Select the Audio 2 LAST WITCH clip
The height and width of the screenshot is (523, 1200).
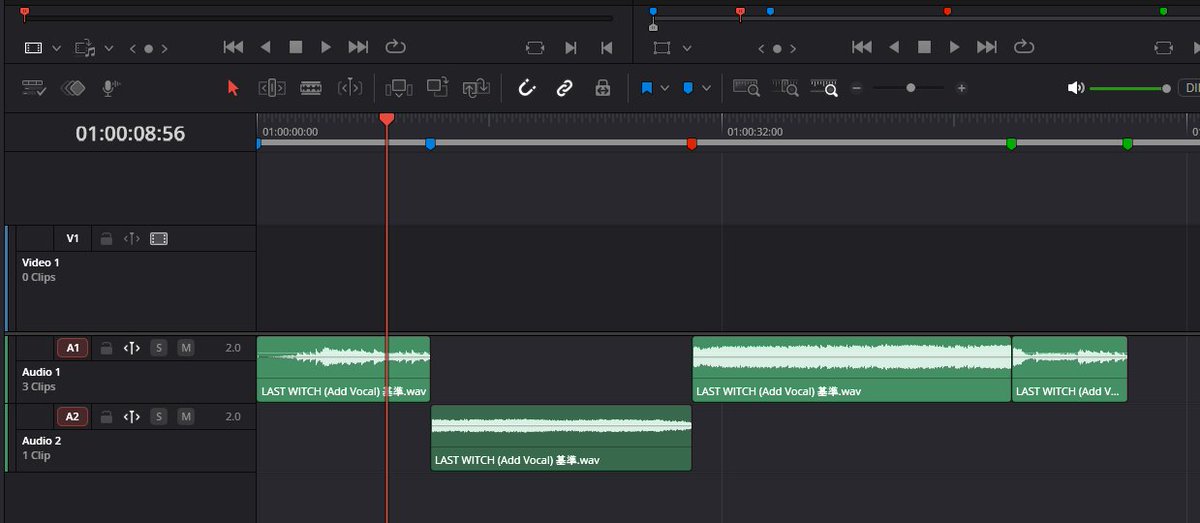561,438
